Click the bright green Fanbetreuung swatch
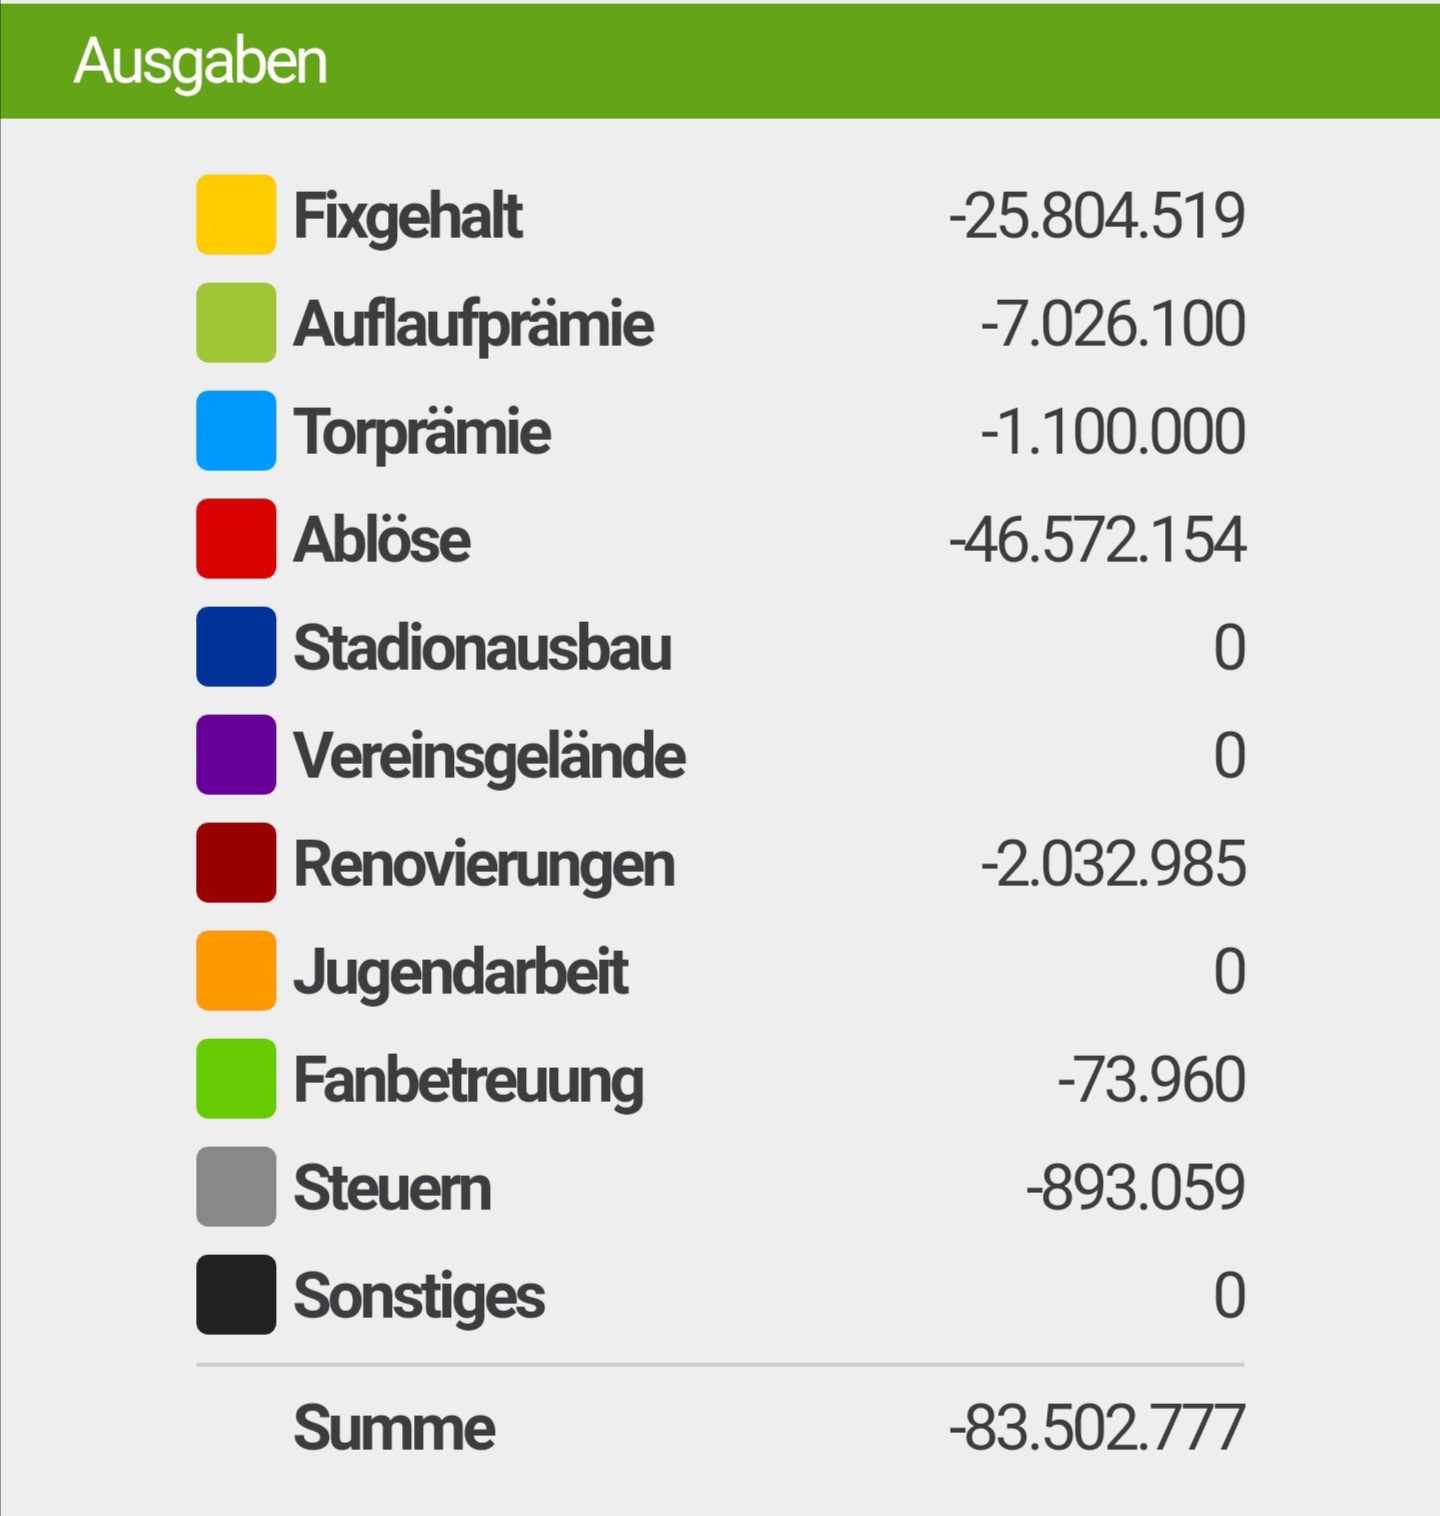 (x=236, y=1078)
